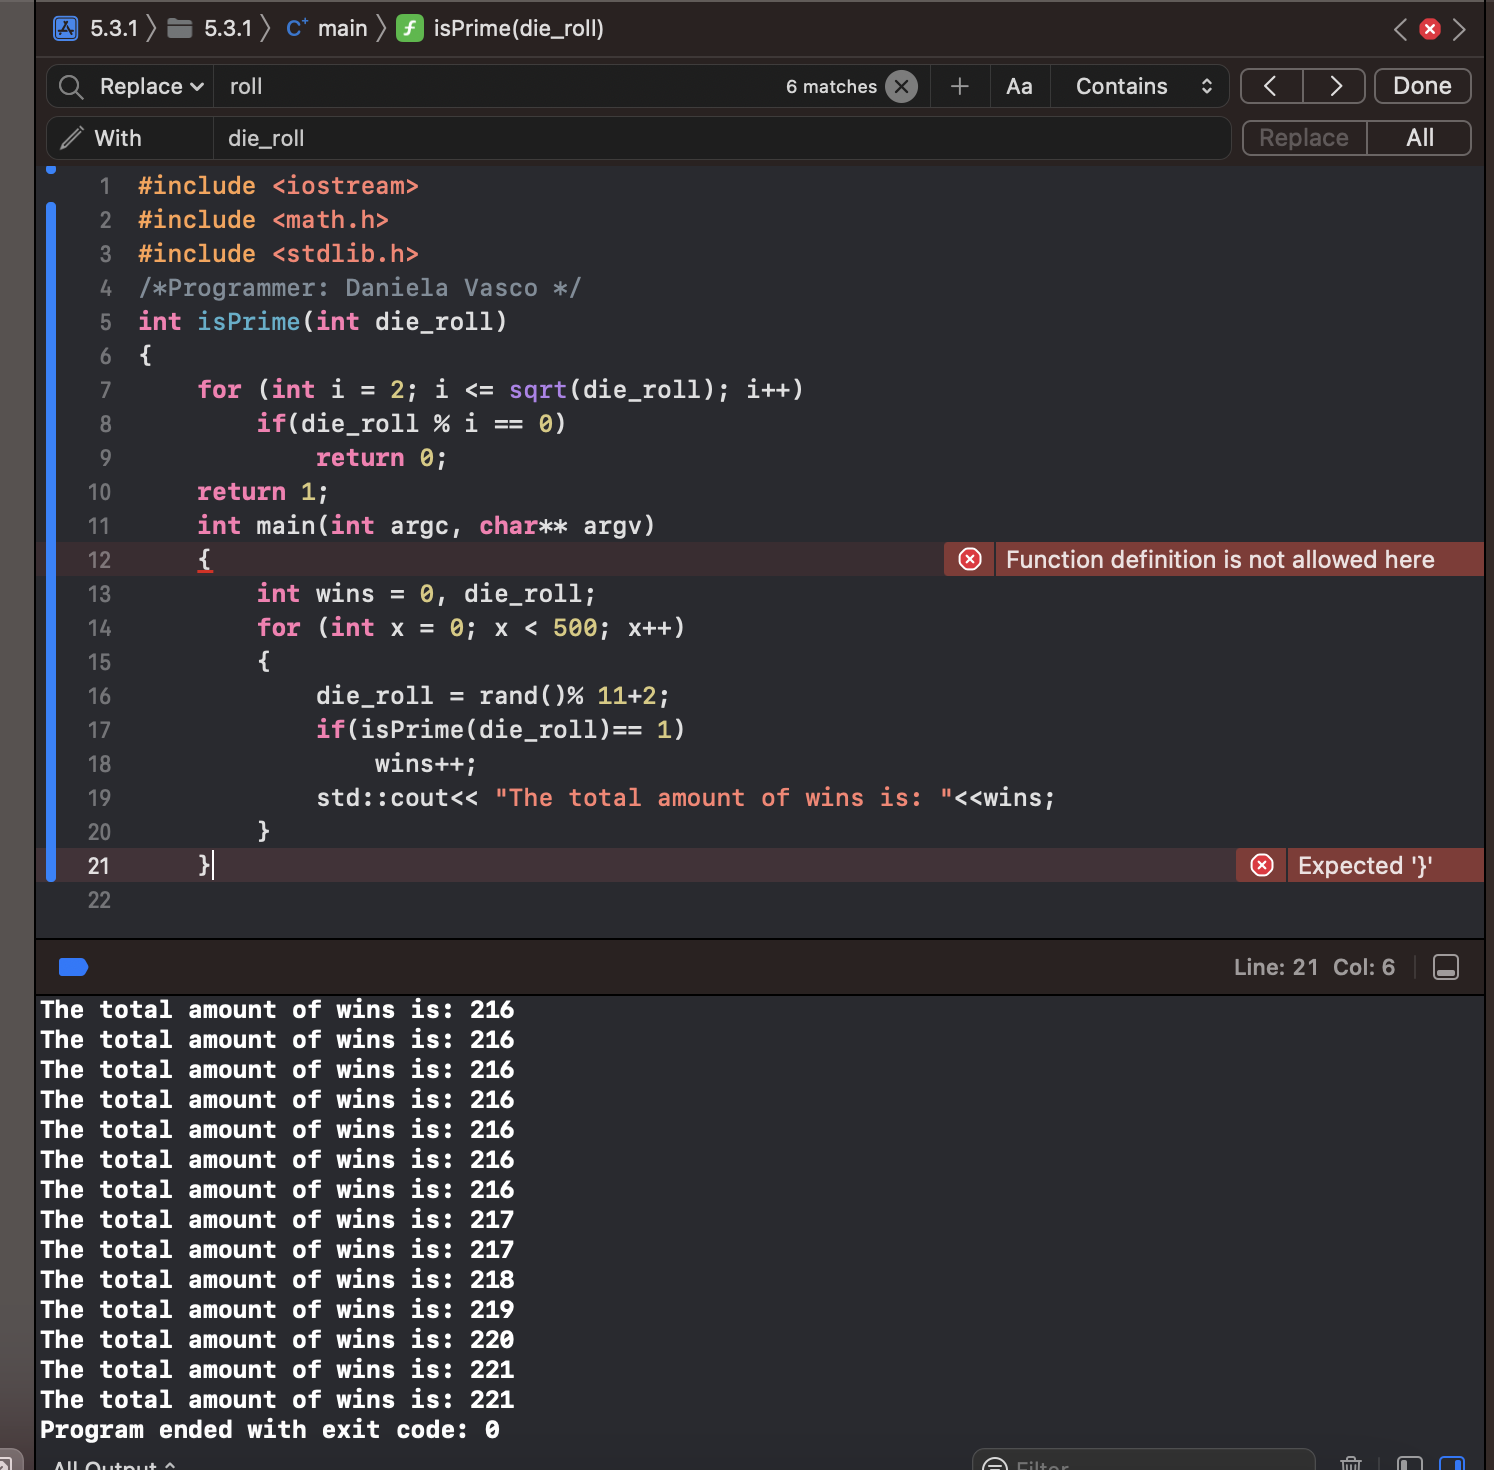Image resolution: width=1494 pixels, height=1470 pixels.
Task: Click 'Program ended with exit code: 0'
Action: [x=270, y=1430]
